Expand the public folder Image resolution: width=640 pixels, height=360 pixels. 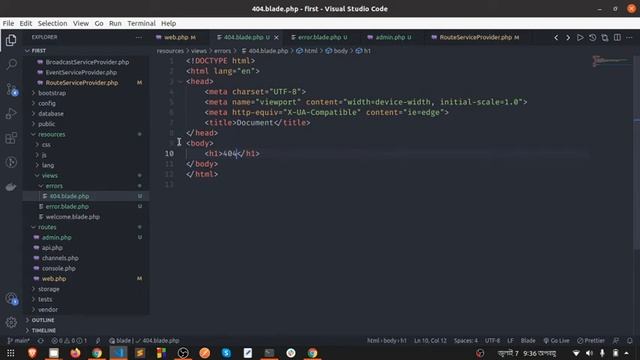click(46, 124)
